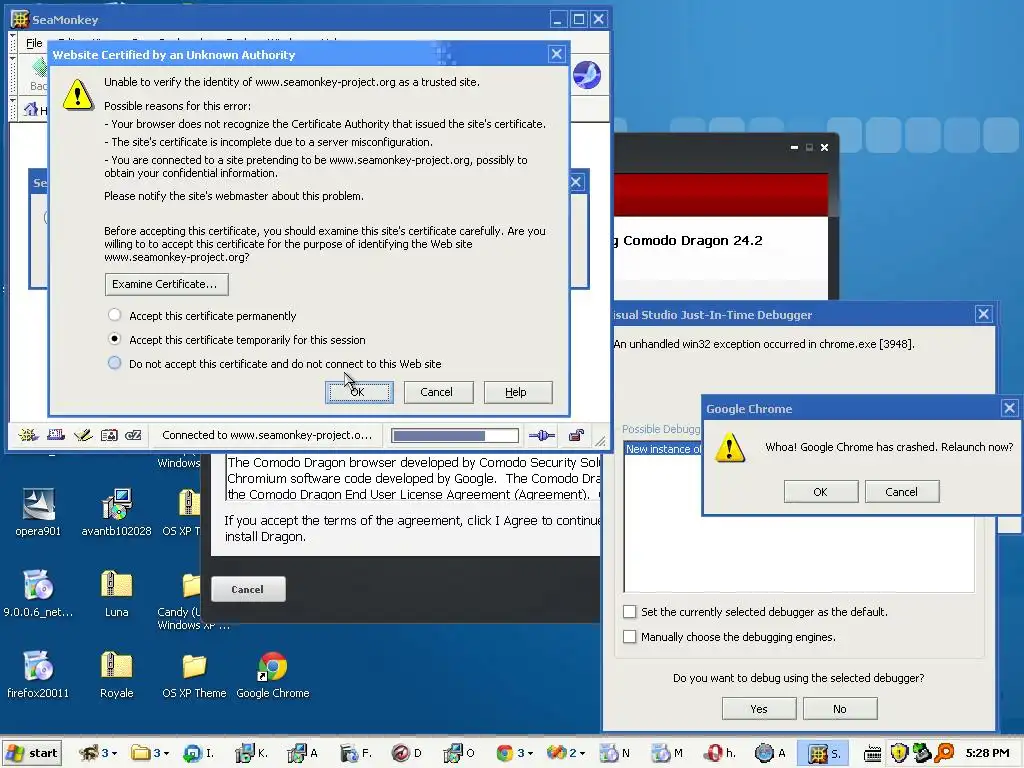Viewport: 1024px width, 768px height.
Task: Click the online/offline plug icon in SeaMonkey status bar
Action: [x=541, y=436]
